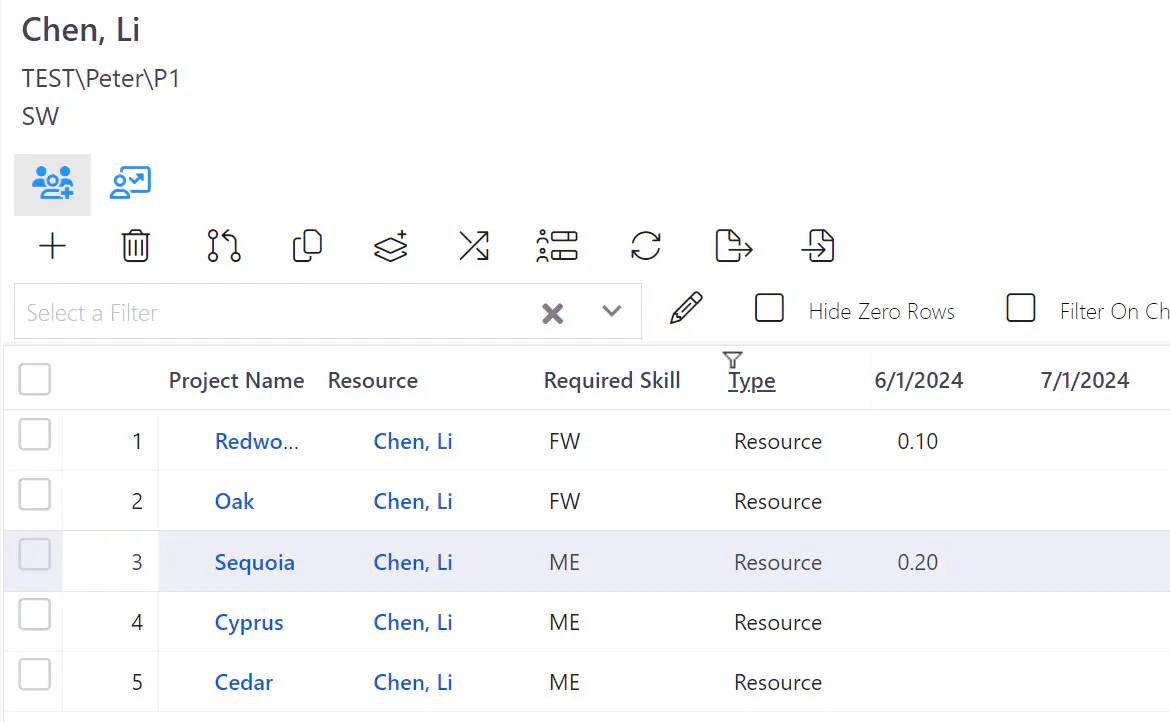1170x722 pixels.
Task: Click the pencil edit filter icon
Action: [x=686, y=308]
